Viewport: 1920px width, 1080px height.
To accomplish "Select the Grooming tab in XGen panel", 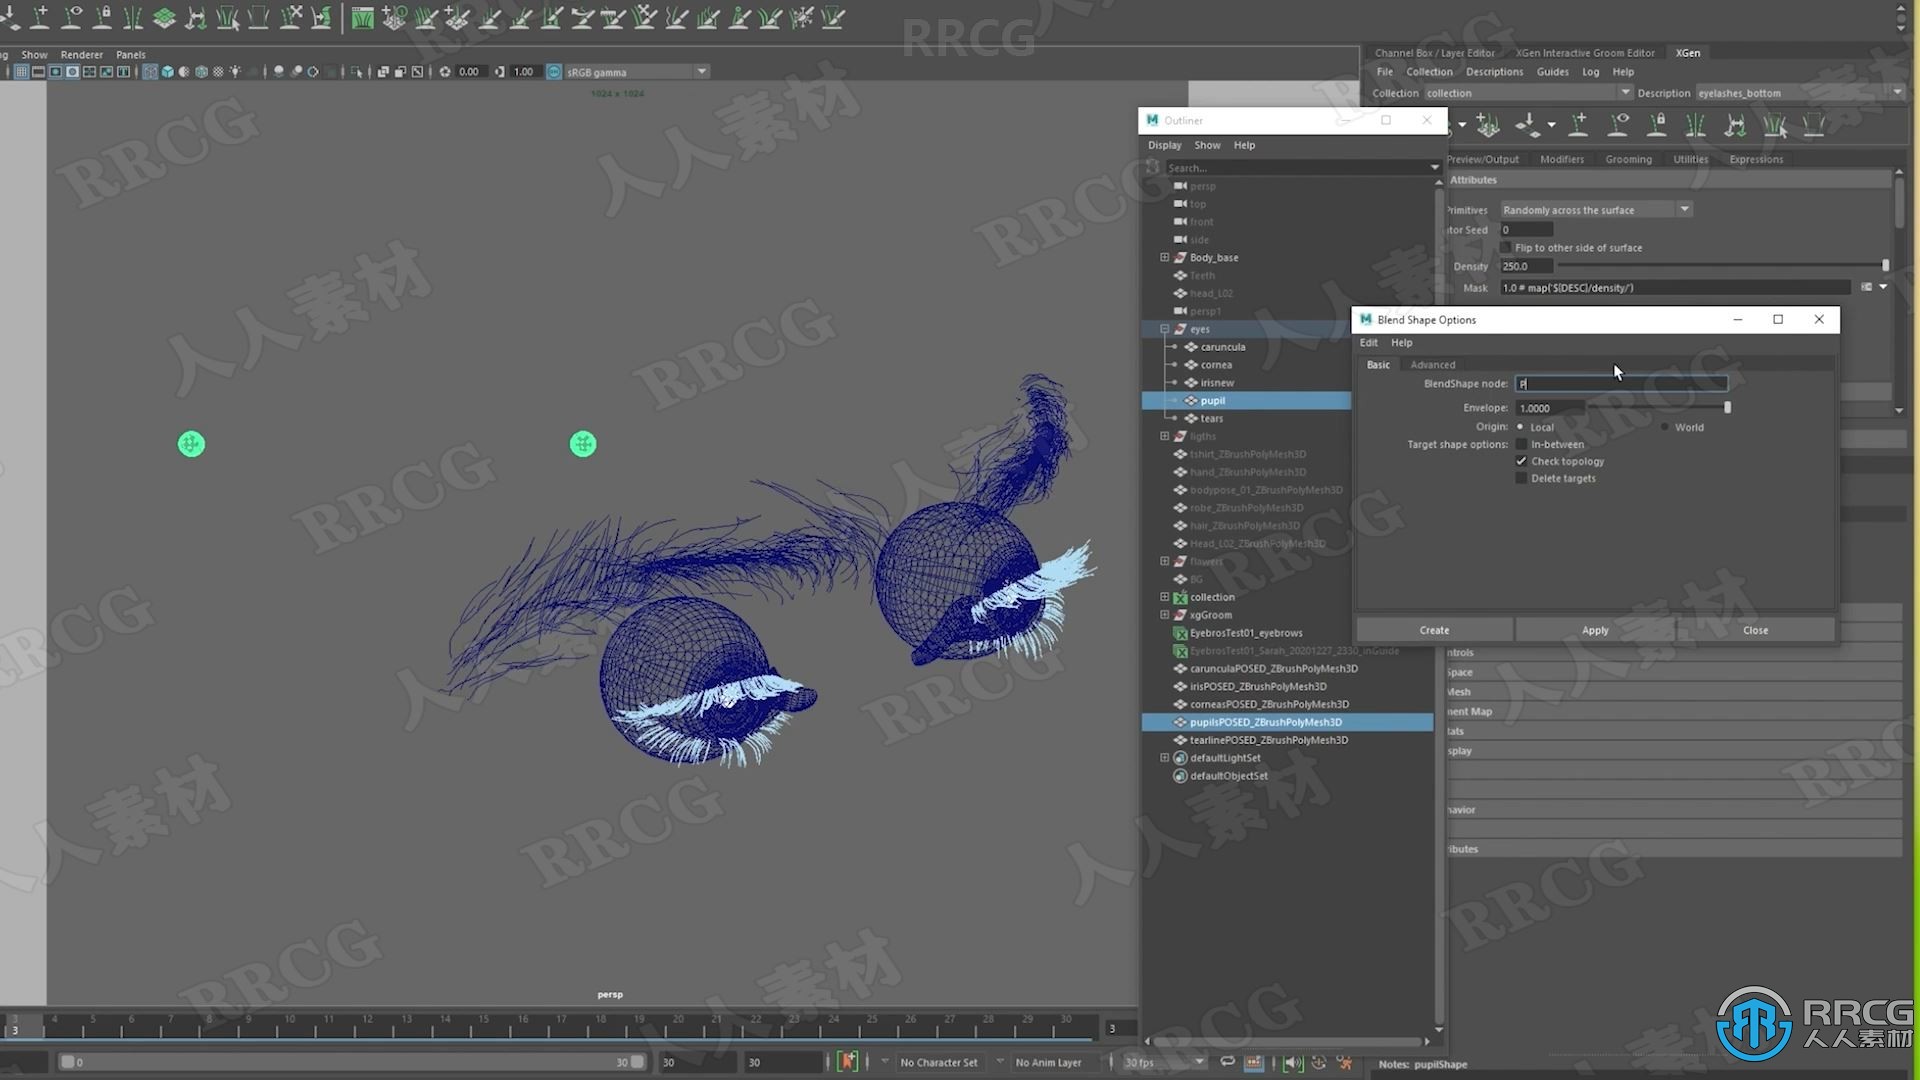I will tap(1627, 158).
